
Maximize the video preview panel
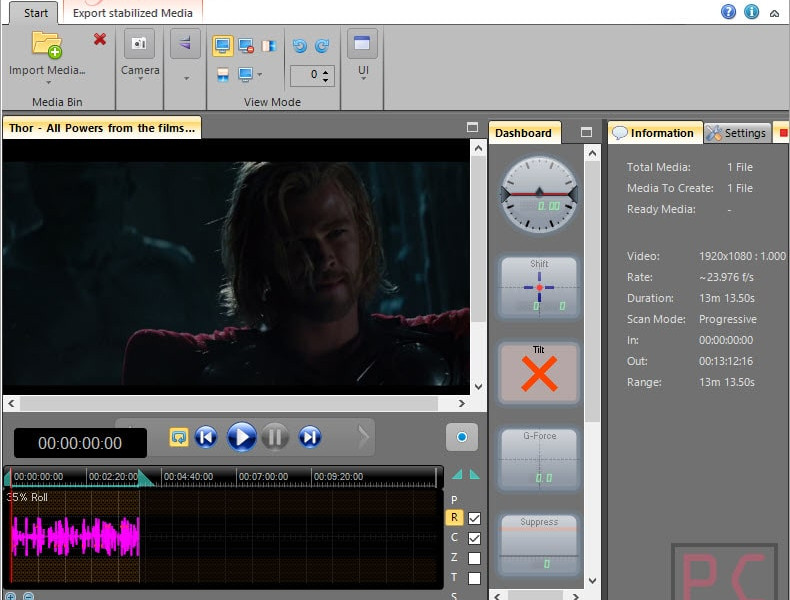tap(472, 127)
